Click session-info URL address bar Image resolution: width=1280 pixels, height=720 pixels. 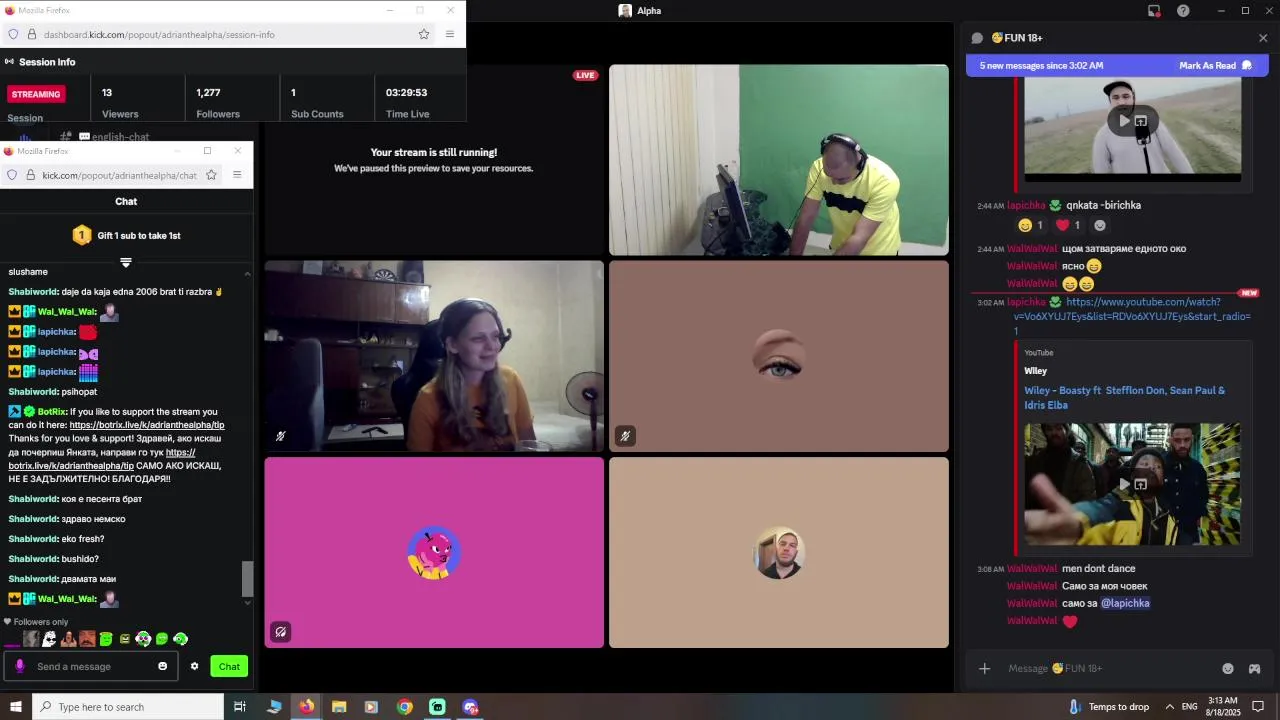(x=220, y=34)
